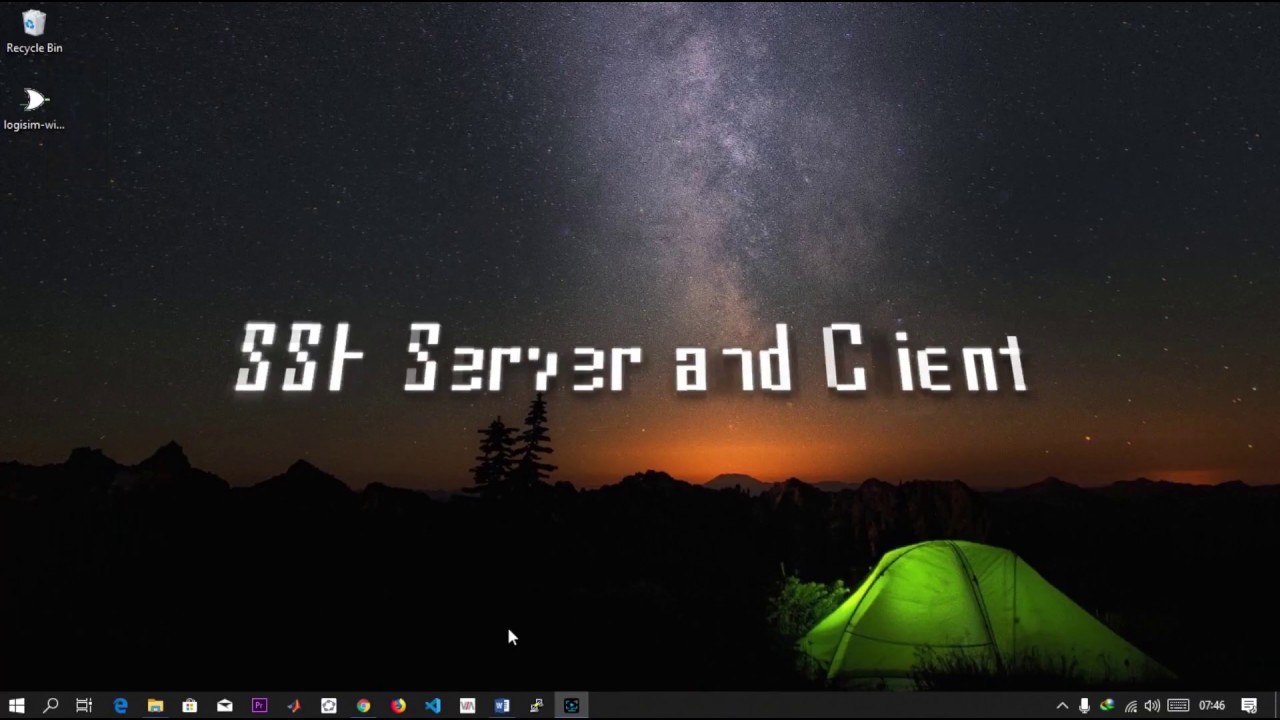Select the logisim-win desktop shortcut
This screenshot has width=1280, height=720.
pos(34,109)
